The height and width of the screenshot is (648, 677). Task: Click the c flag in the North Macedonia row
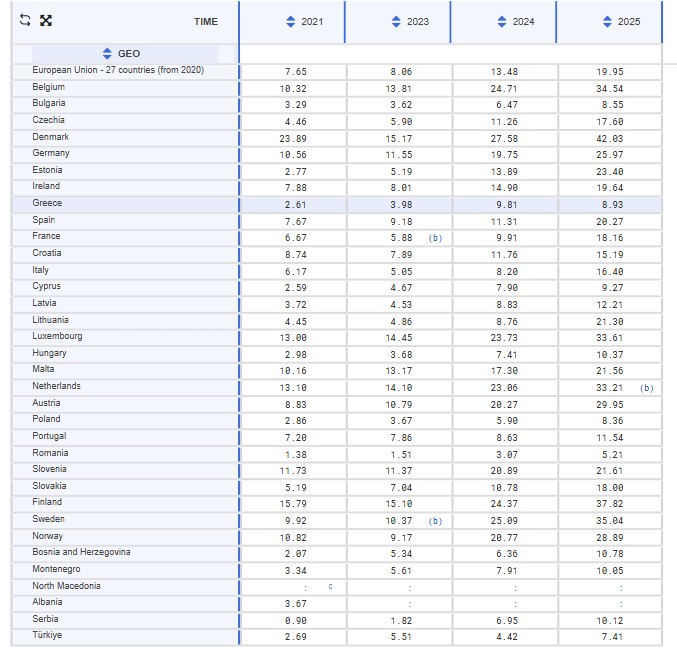[330, 587]
